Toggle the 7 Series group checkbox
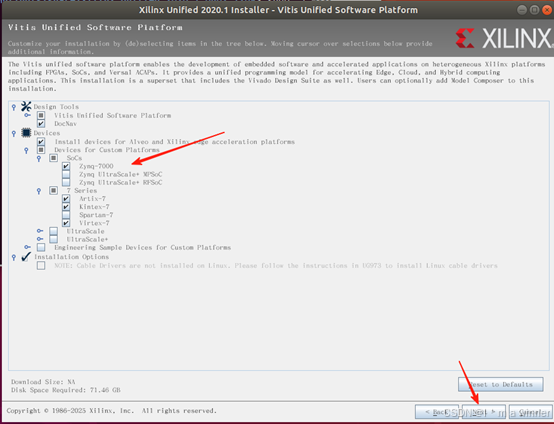This screenshot has width=554, height=424. pyautogui.click(x=53, y=190)
